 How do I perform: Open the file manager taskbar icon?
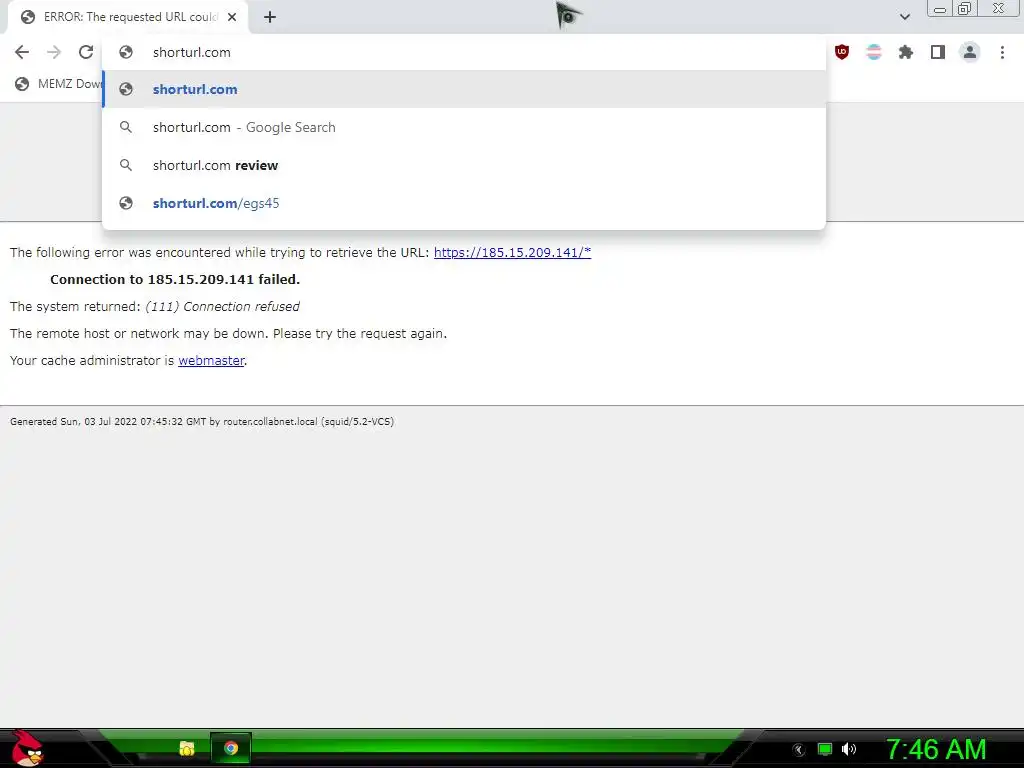[x=187, y=748]
